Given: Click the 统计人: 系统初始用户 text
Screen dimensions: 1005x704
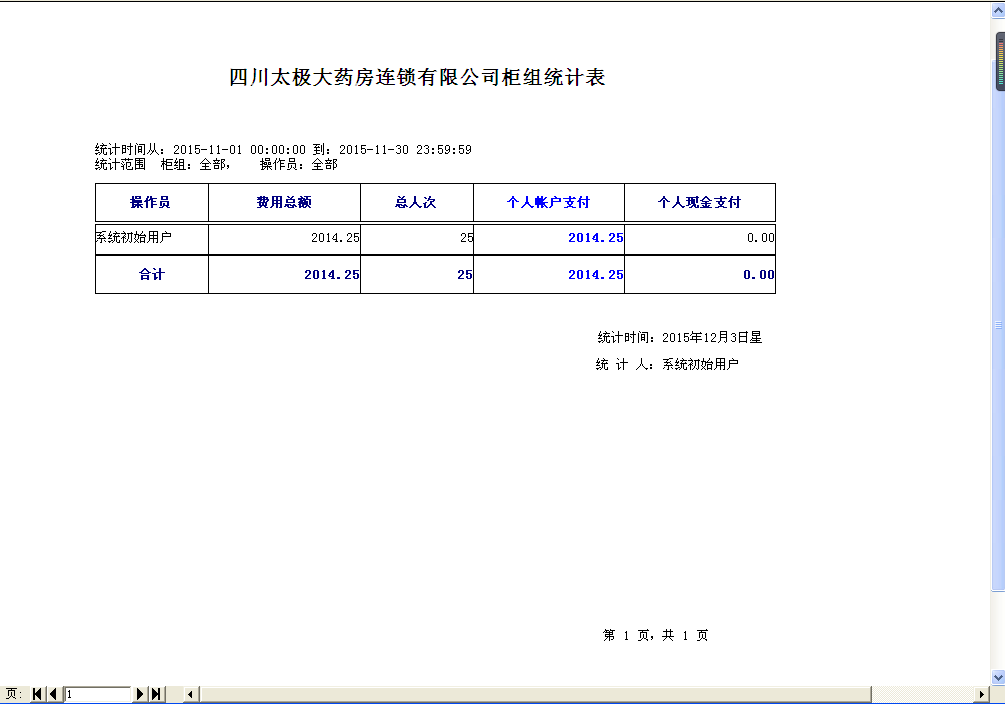Looking at the screenshot, I should click(x=667, y=364).
